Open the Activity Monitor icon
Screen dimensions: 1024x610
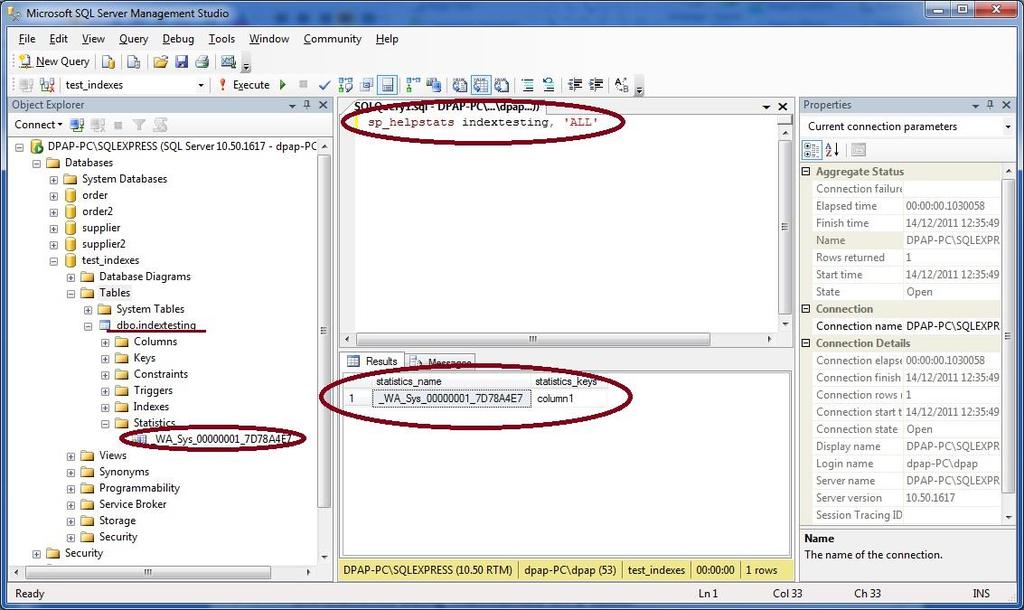click(x=228, y=61)
